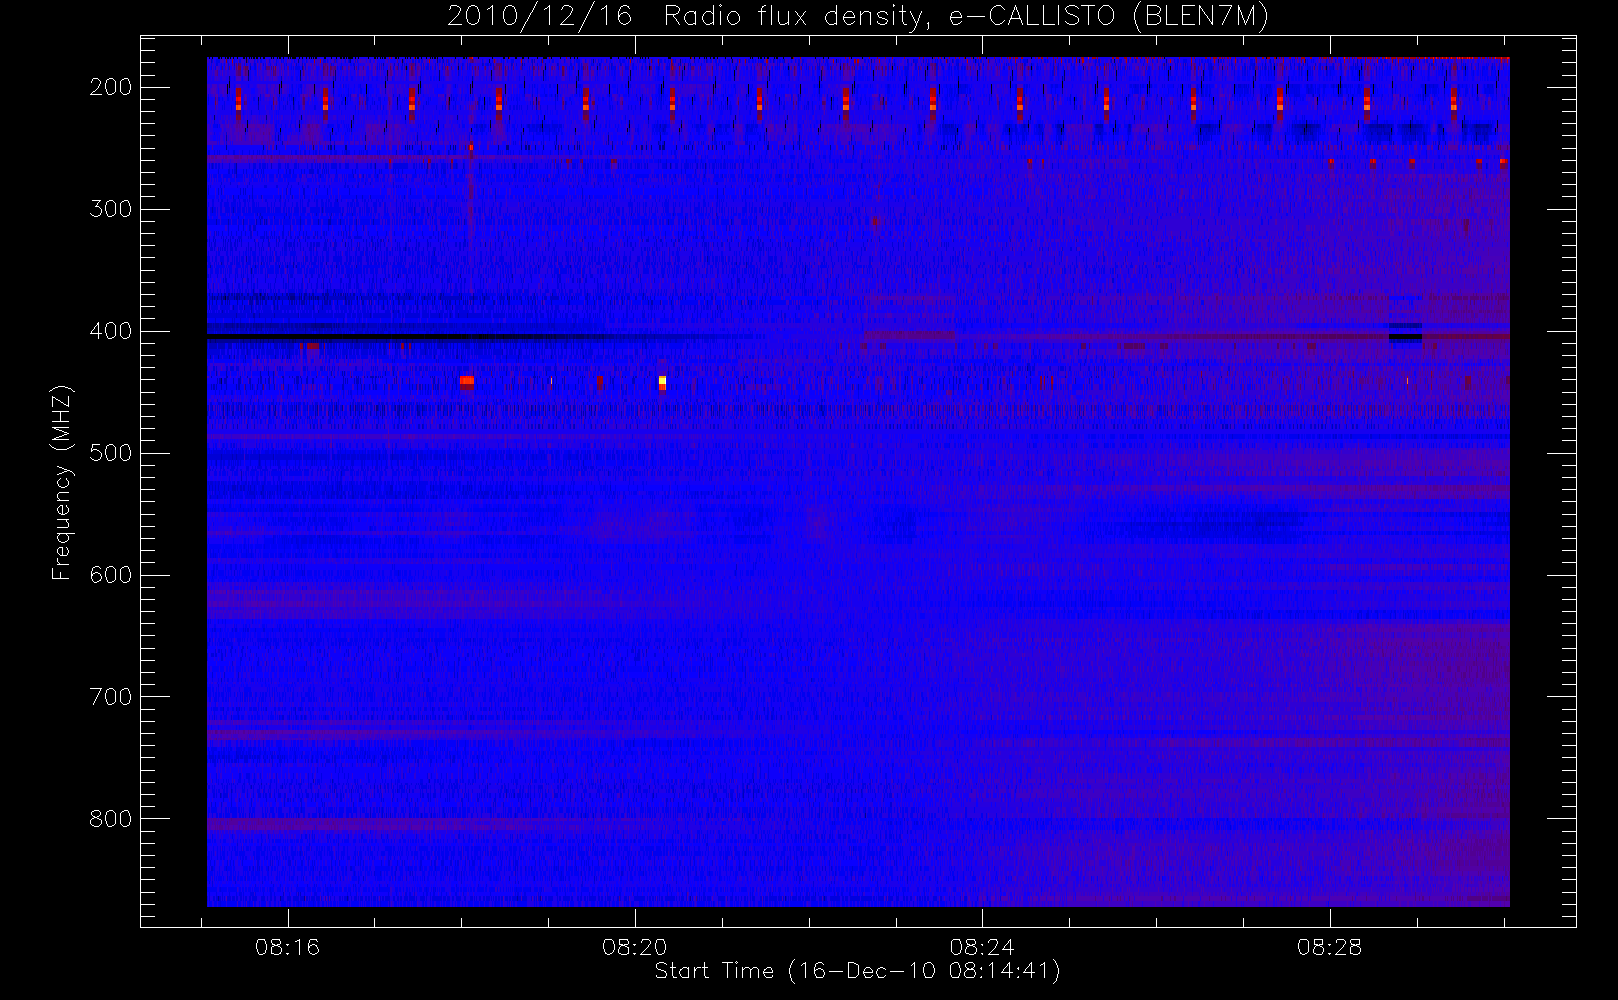1618x1000 pixels.
Task: Click the 800 frequency tick label
Action: 110,819
